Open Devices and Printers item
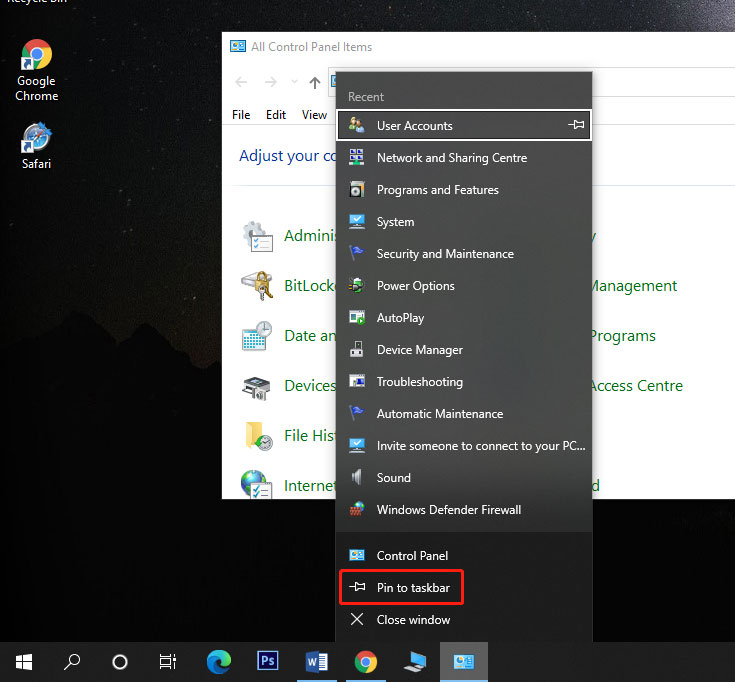Image resolution: width=735 pixels, height=682 pixels. pos(288,386)
